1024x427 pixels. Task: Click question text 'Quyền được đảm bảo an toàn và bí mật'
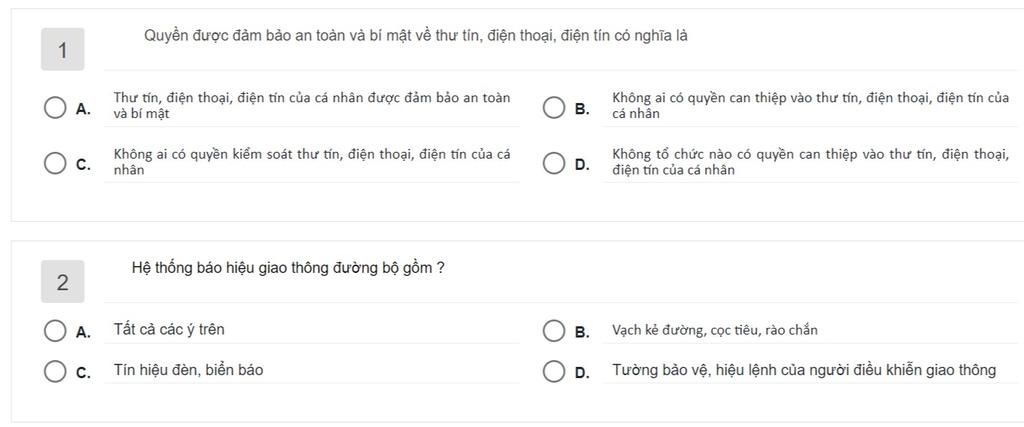tap(415, 37)
